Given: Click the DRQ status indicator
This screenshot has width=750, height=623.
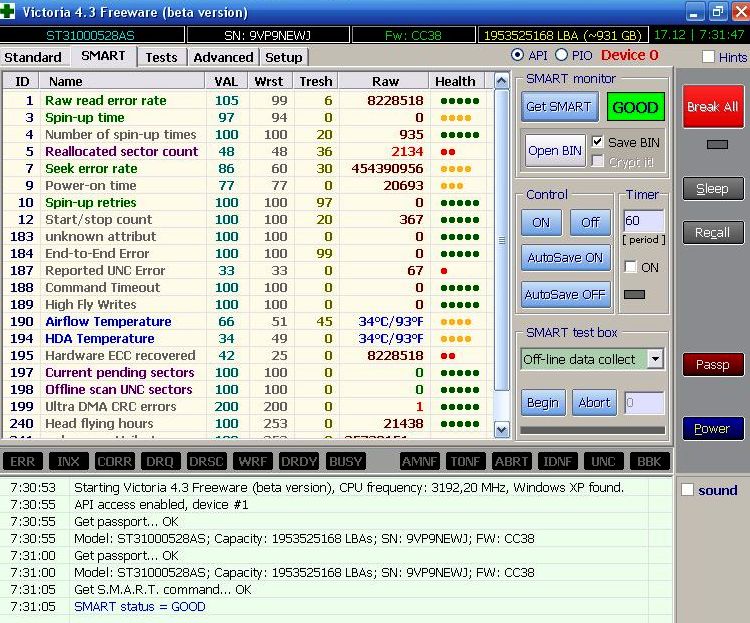Looking at the screenshot, I should pyautogui.click(x=160, y=461).
